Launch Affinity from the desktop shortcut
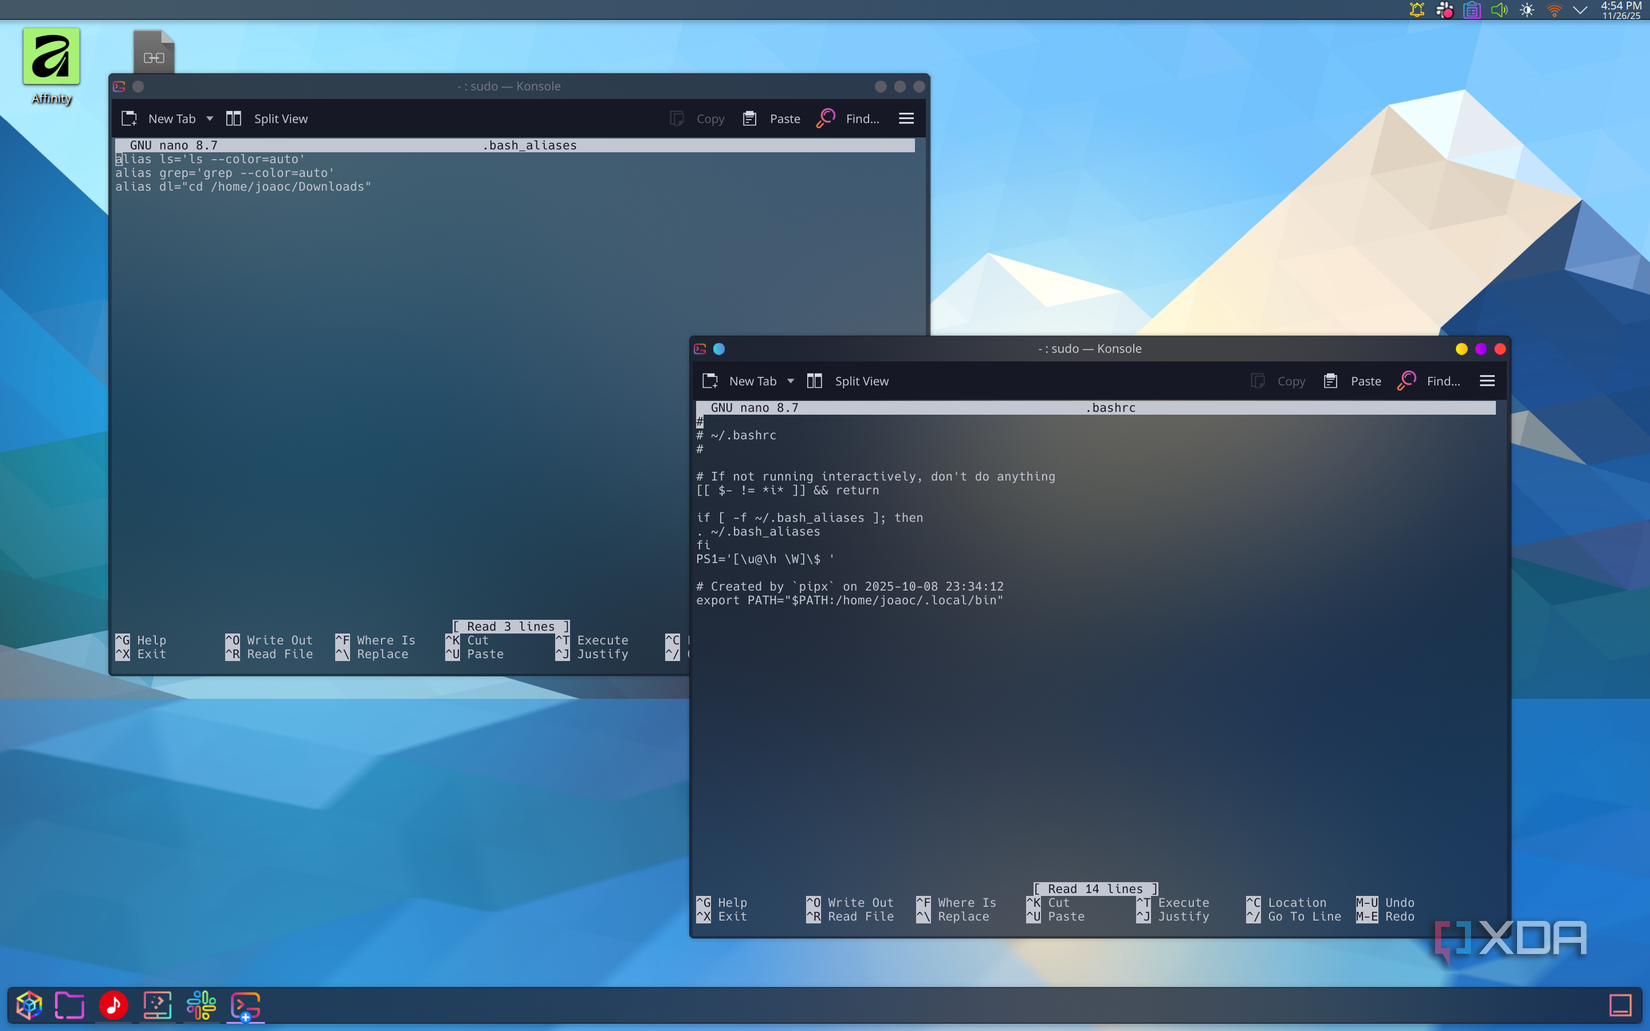The height and width of the screenshot is (1031, 1650). coord(50,57)
